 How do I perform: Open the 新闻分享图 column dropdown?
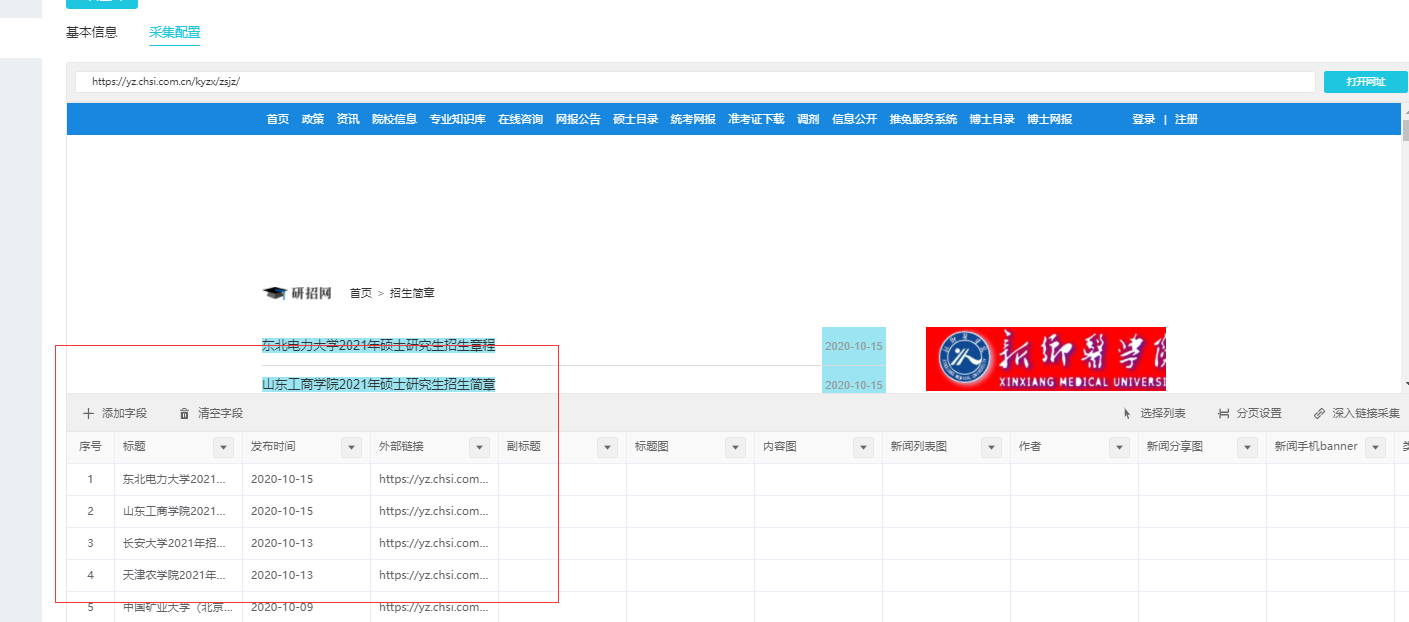point(1247,447)
